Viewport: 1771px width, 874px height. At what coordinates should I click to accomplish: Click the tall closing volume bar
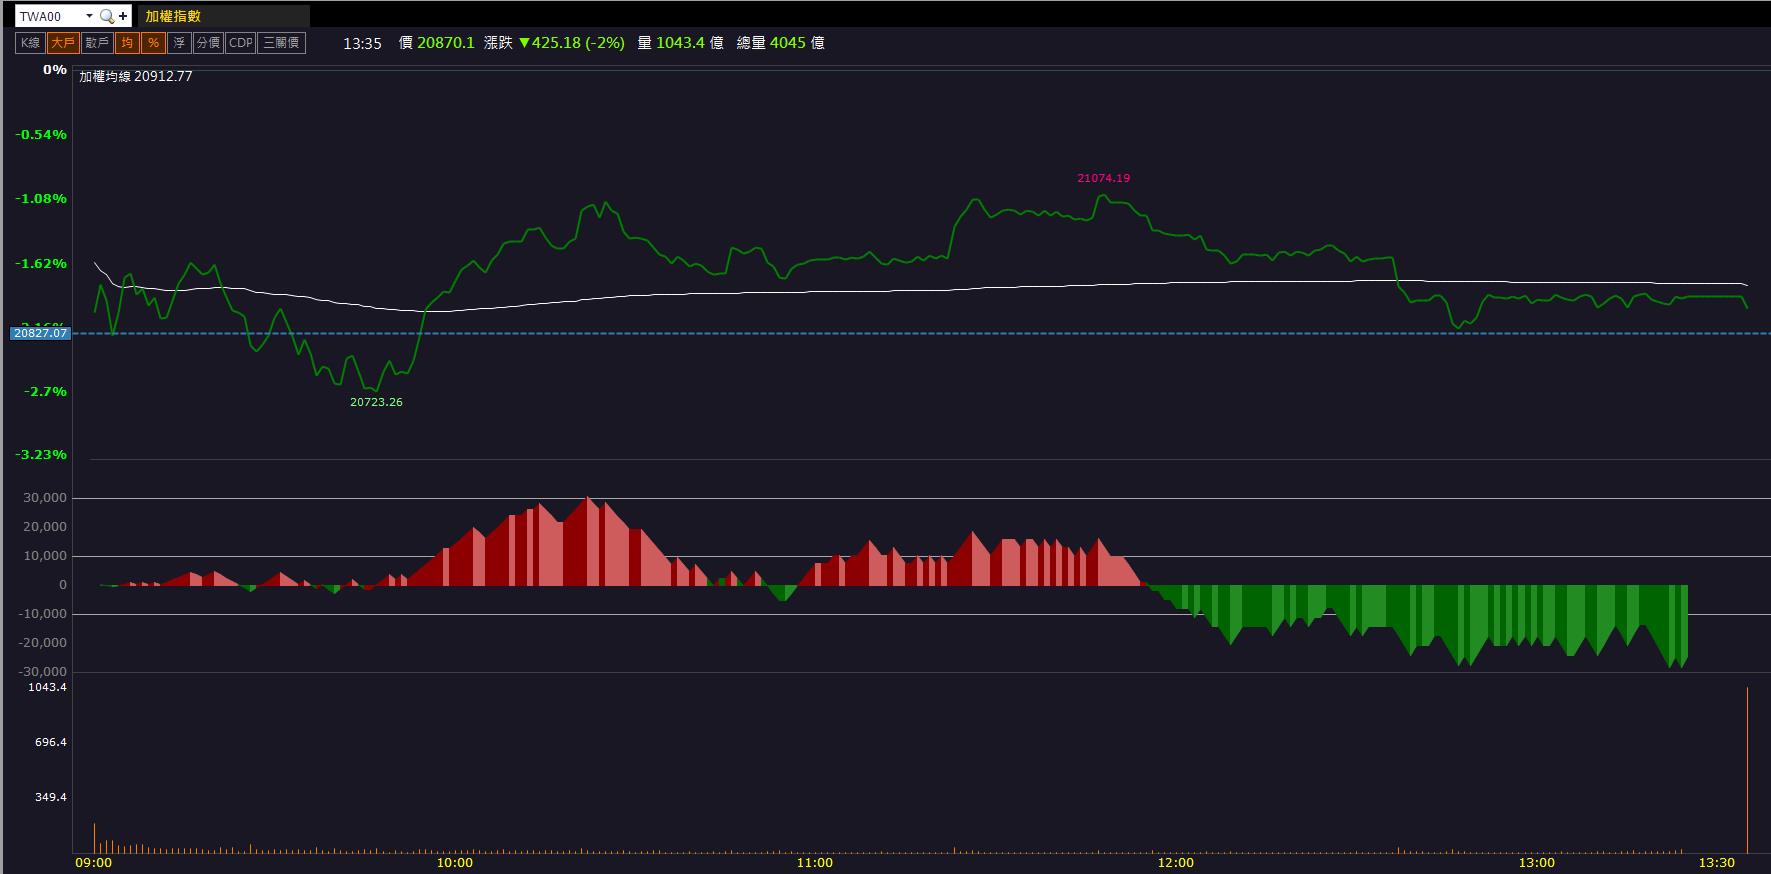tap(1747, 769)
